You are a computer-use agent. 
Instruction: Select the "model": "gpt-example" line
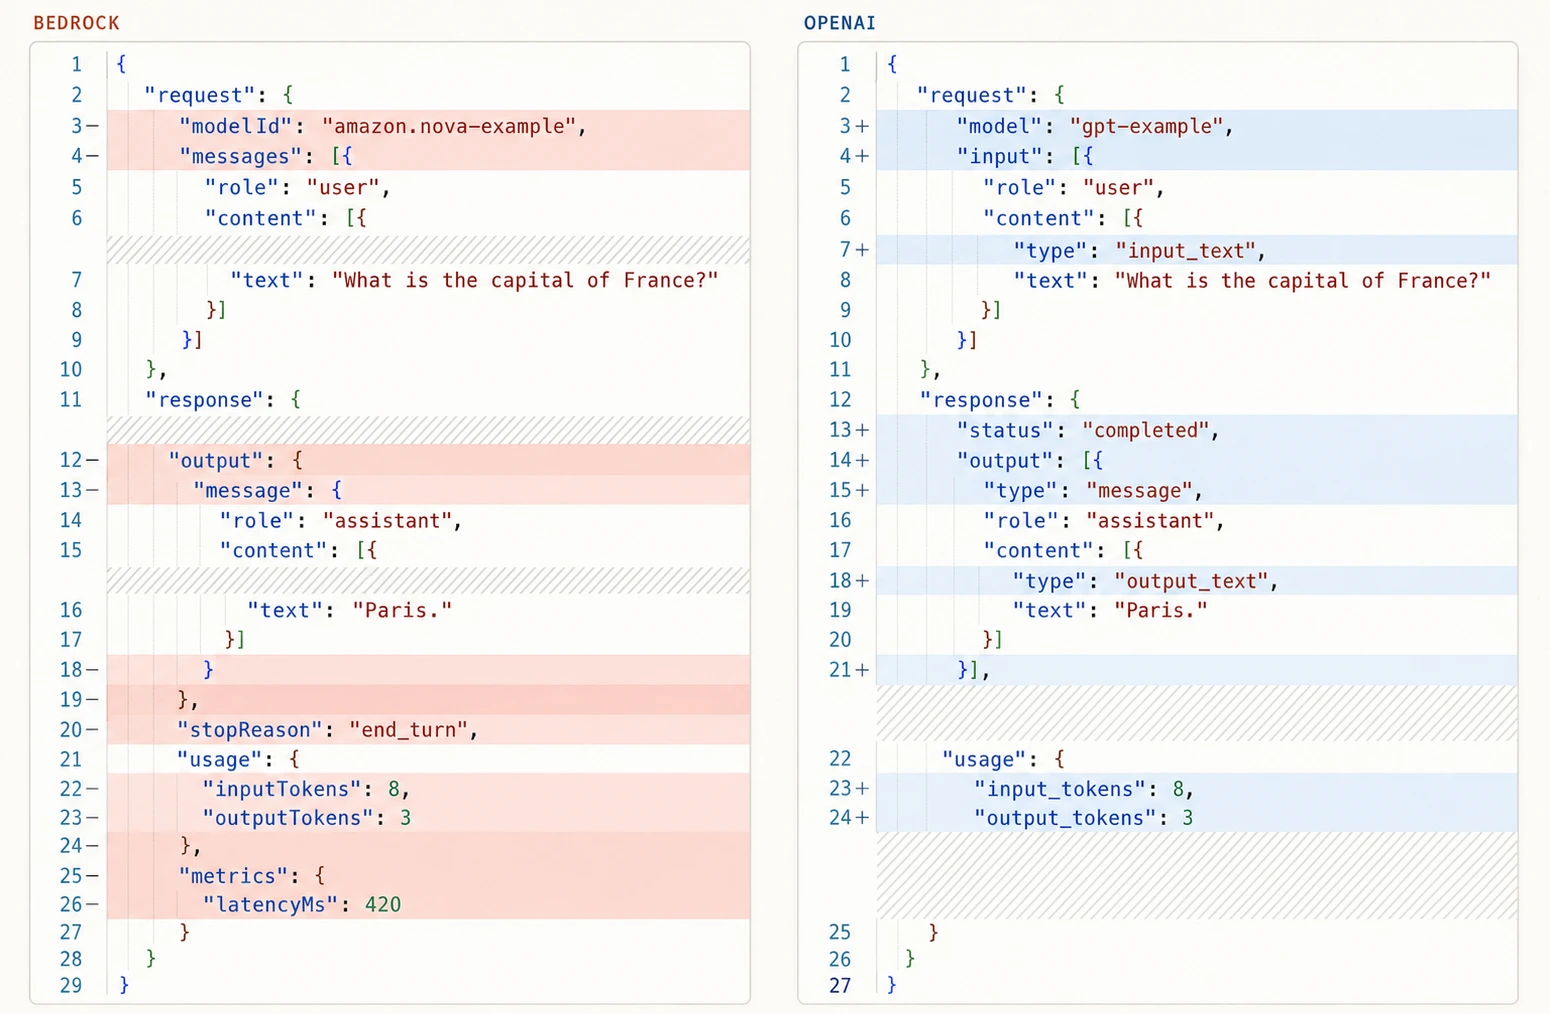pos(1197,126)
